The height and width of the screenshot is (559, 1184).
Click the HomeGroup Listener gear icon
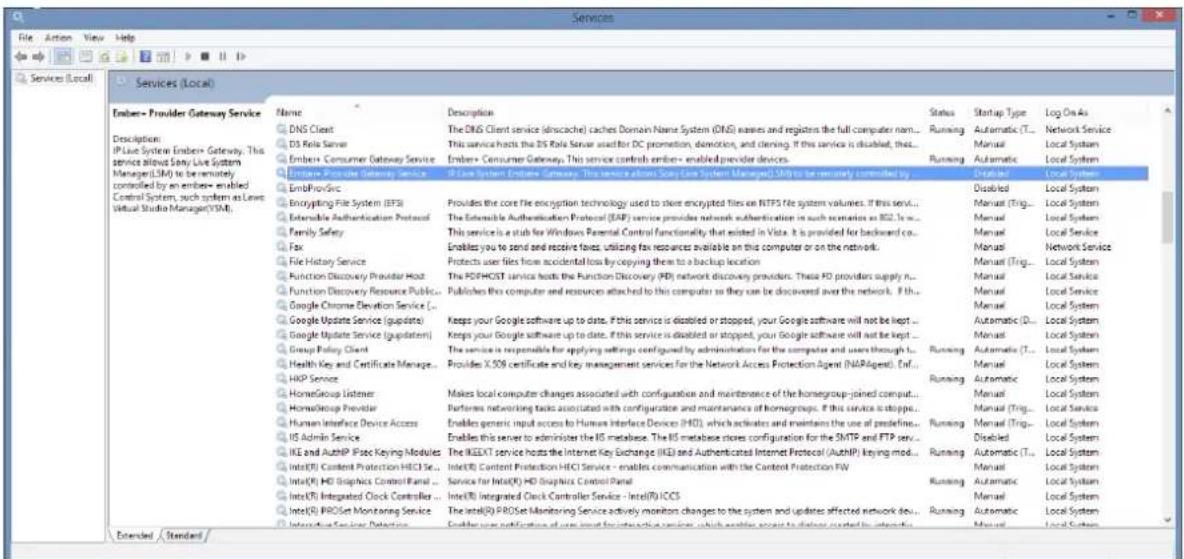282,393
